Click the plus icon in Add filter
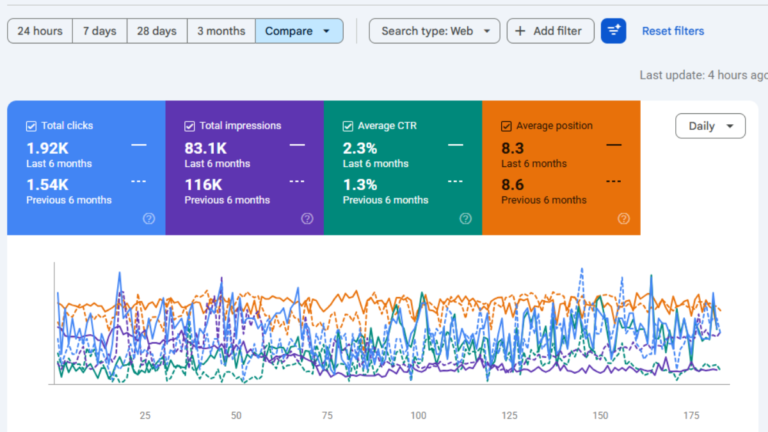The width and height of the screenshot is (768, 432). [x=520, y=31]
